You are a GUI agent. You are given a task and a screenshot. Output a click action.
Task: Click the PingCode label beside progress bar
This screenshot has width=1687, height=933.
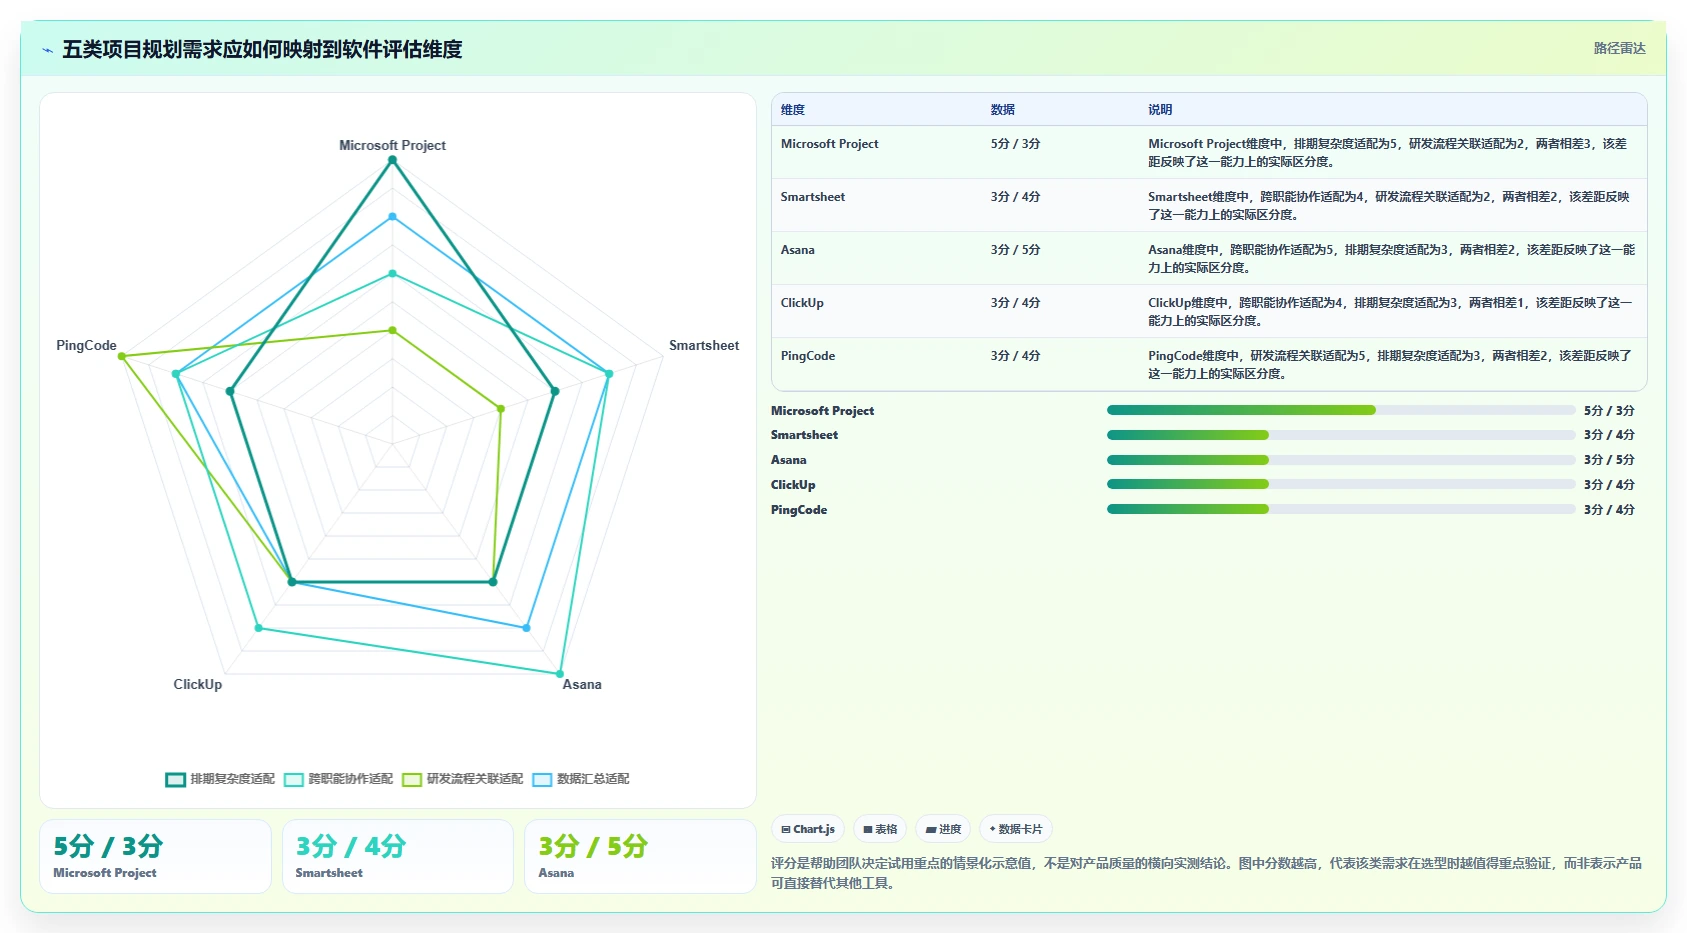[799, 510]
